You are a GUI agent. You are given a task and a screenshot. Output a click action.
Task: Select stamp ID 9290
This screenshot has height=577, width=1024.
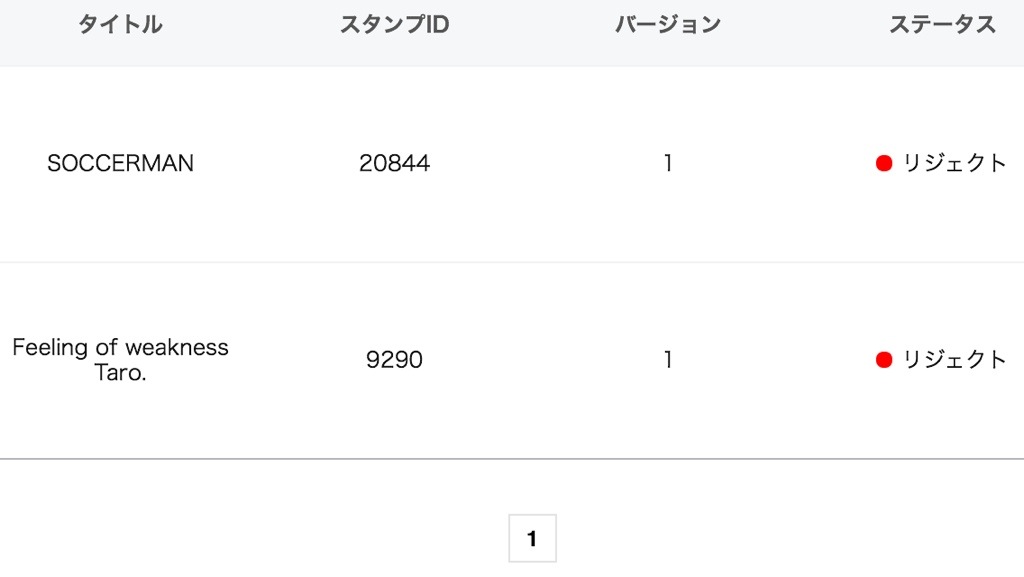[394, 360]
